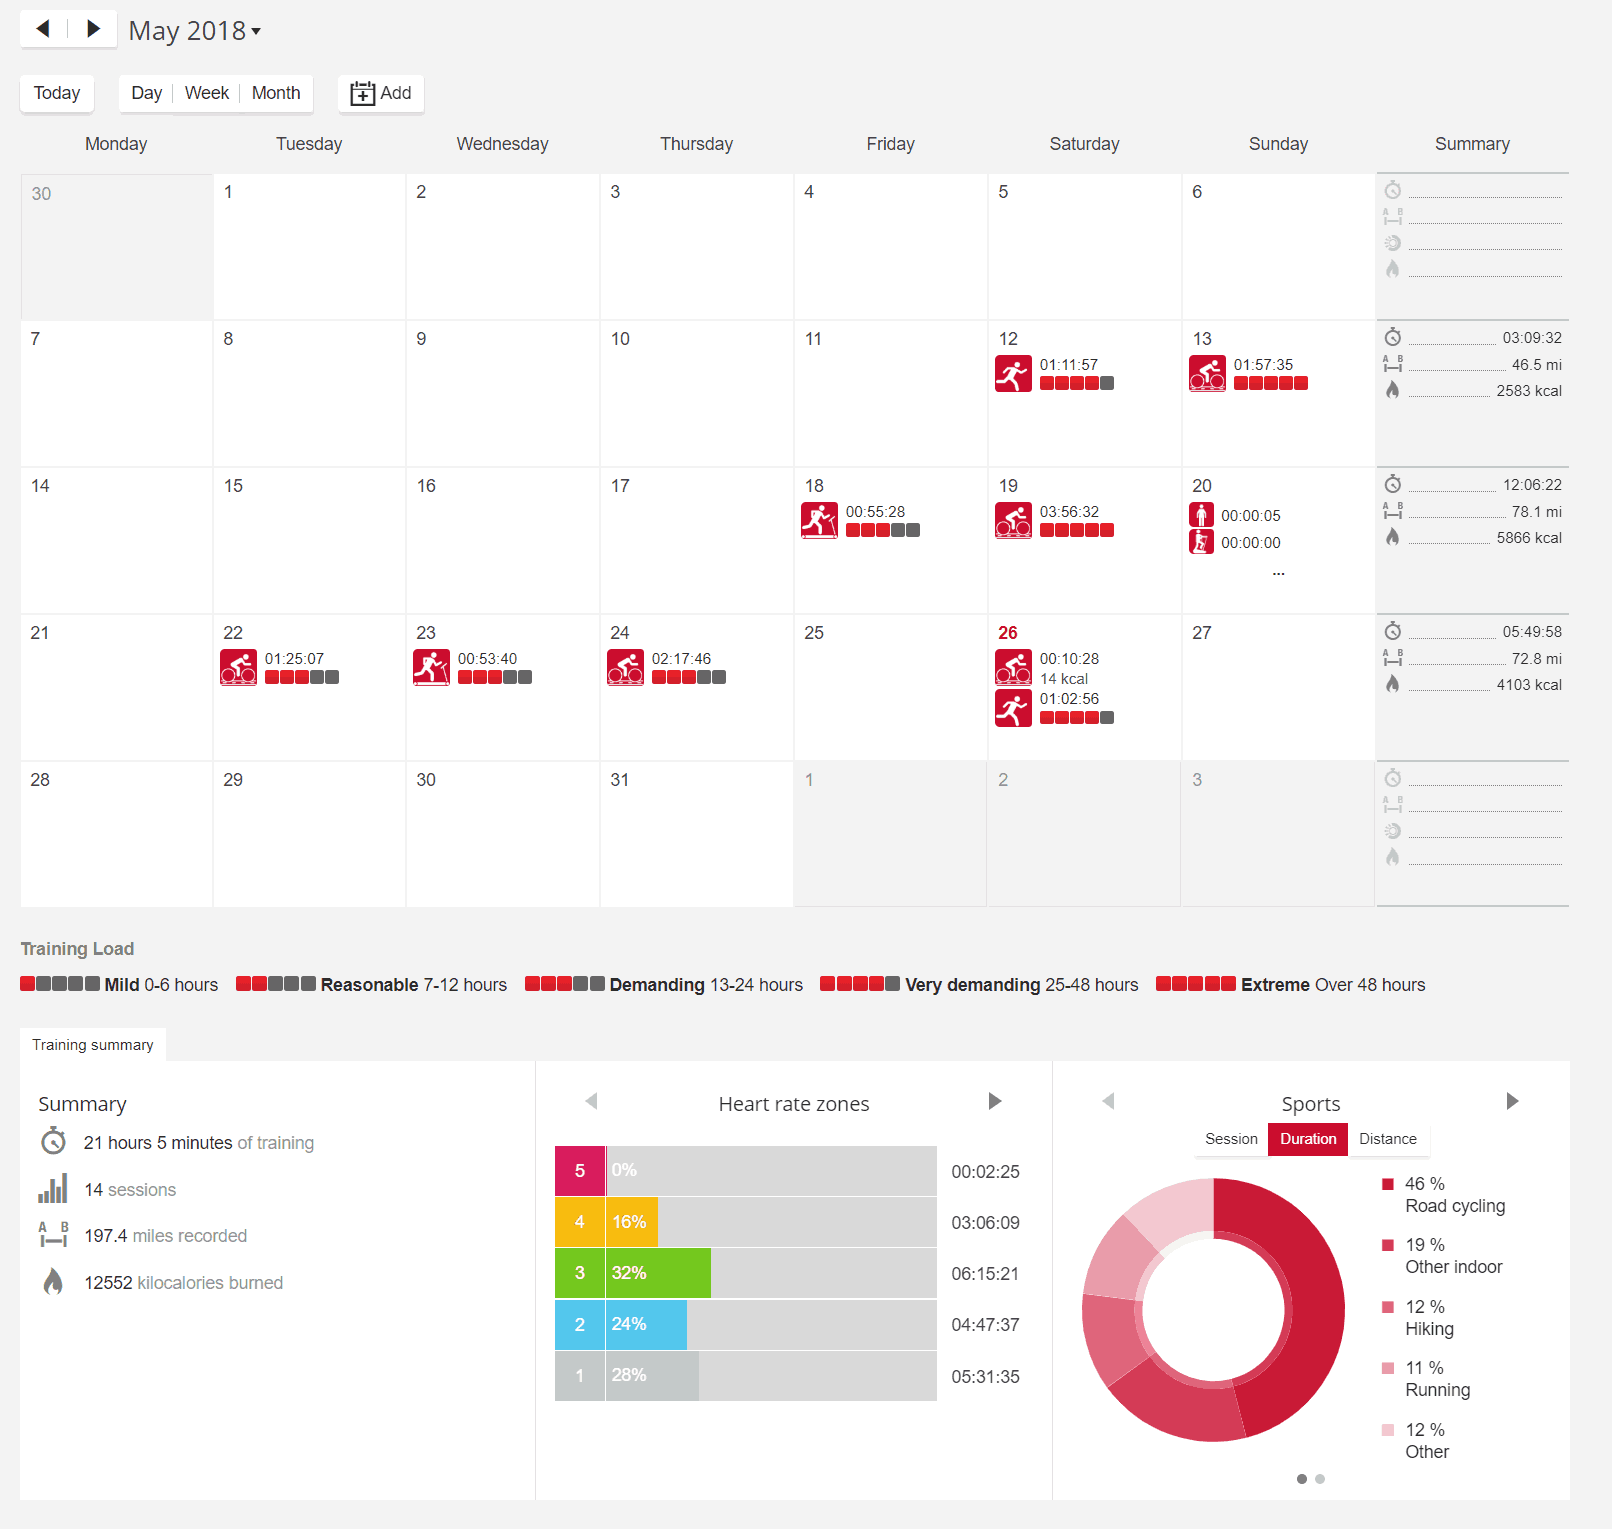Image resolution: width=1612 pixels, height=1529 pixels.
Task: Open the cycling session icon on May 19
Action: [x=1013, y=521]
